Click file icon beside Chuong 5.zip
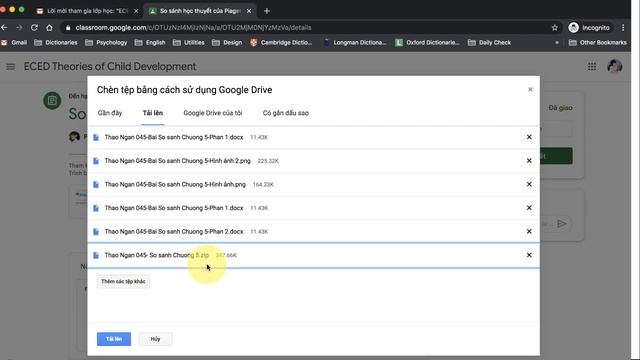 click(96, 255)
